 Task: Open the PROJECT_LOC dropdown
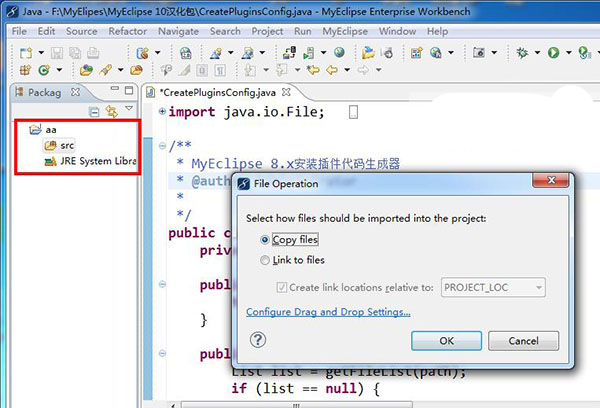493,287
